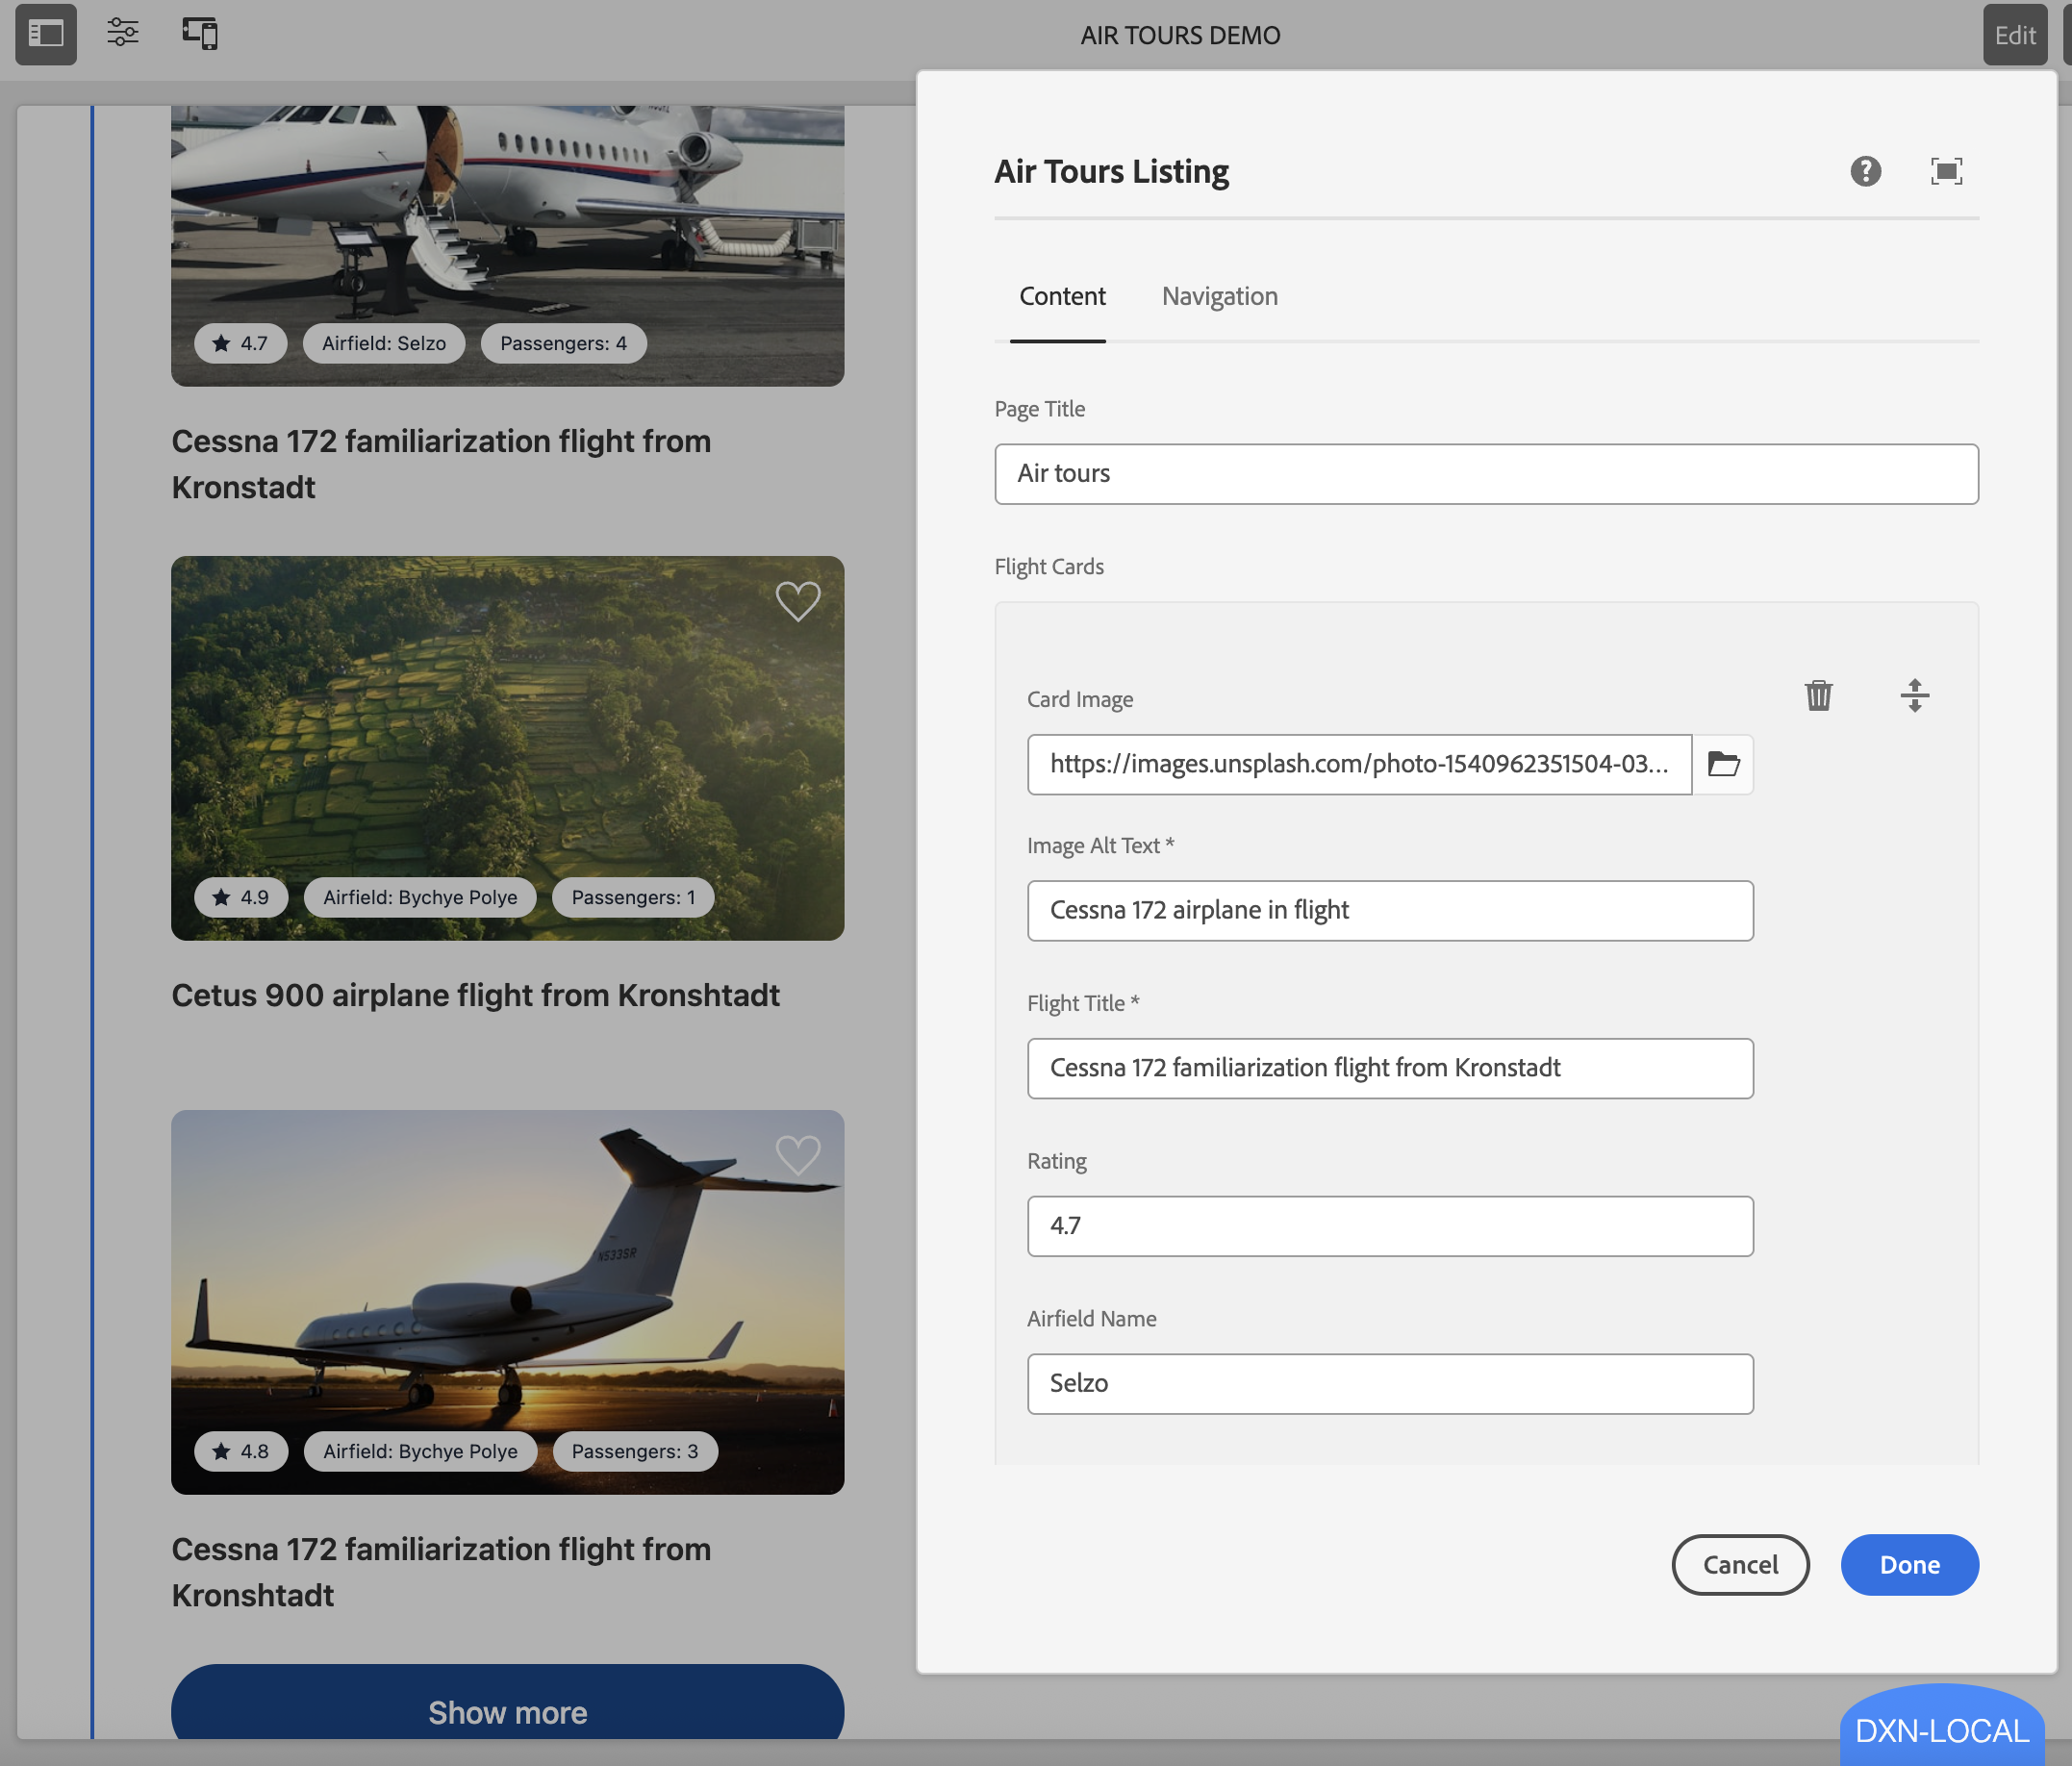Enter Edit mode from the top bar

2014,34
